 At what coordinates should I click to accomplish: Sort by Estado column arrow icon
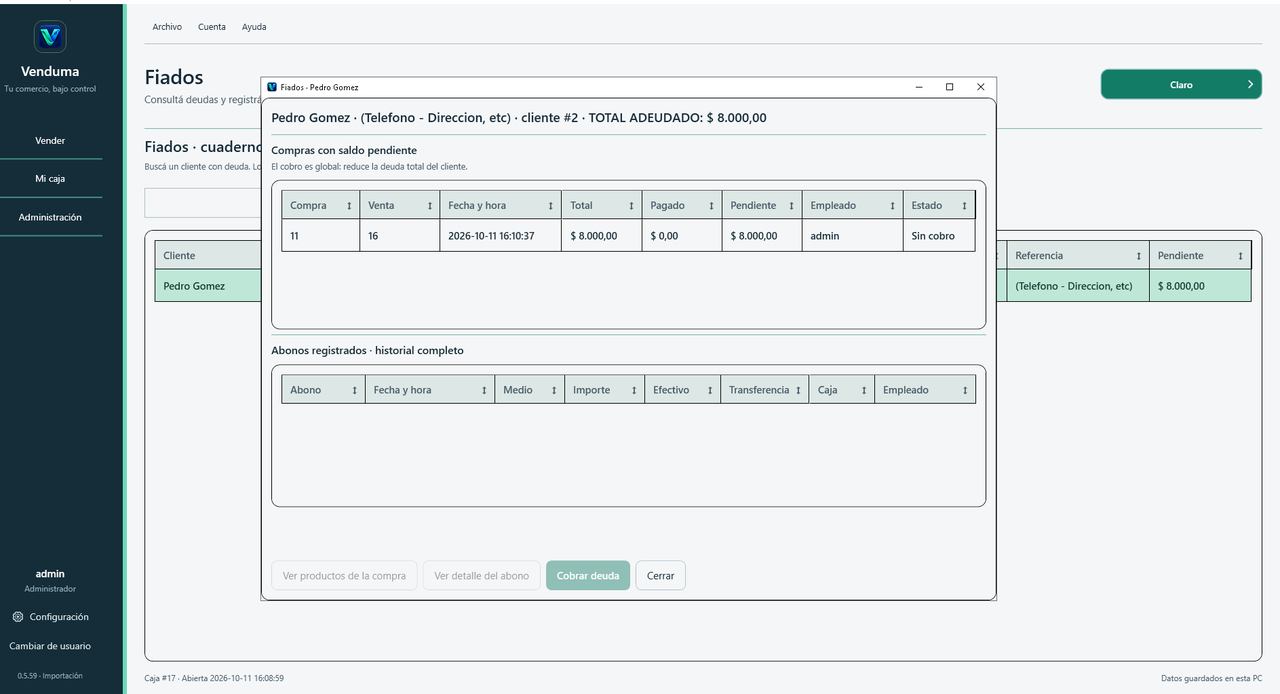click(965, 206)
